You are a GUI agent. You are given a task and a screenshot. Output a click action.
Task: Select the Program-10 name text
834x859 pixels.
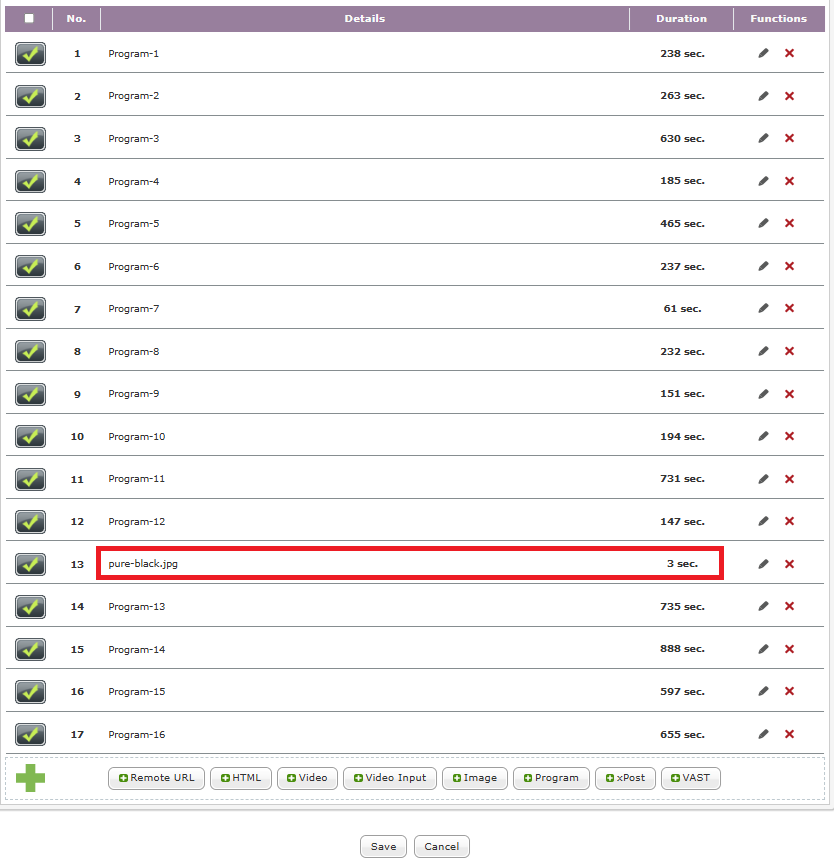click(x=136, y=437)
